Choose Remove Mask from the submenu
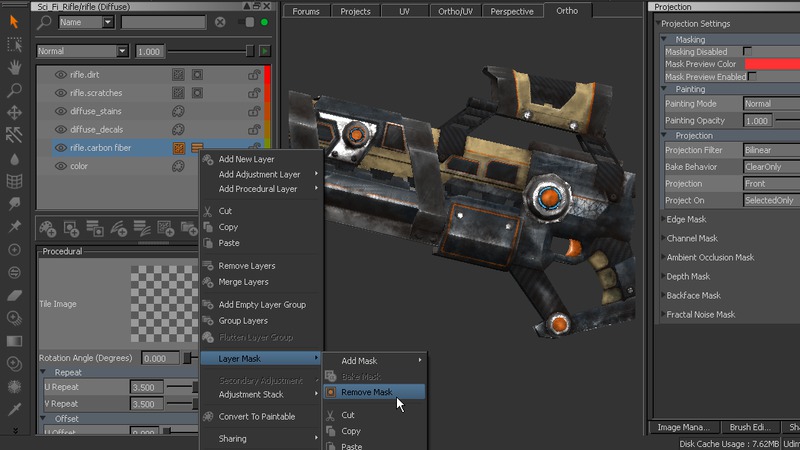Viewport: 800px width, 450px height. pyautogui.click(x=366, y=392)
